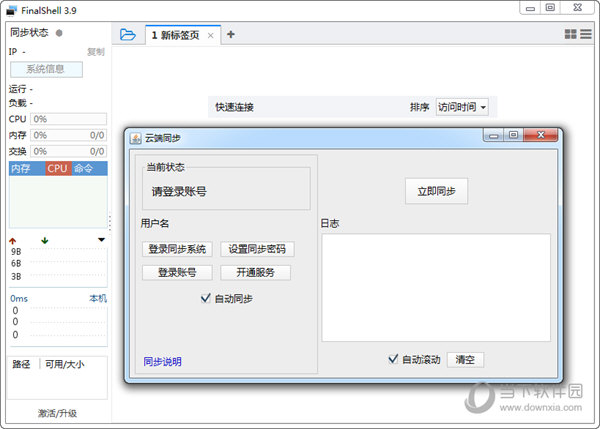Click the 请登录账号 status text
This screenshot has width=600, height=429.
[179, 191]
